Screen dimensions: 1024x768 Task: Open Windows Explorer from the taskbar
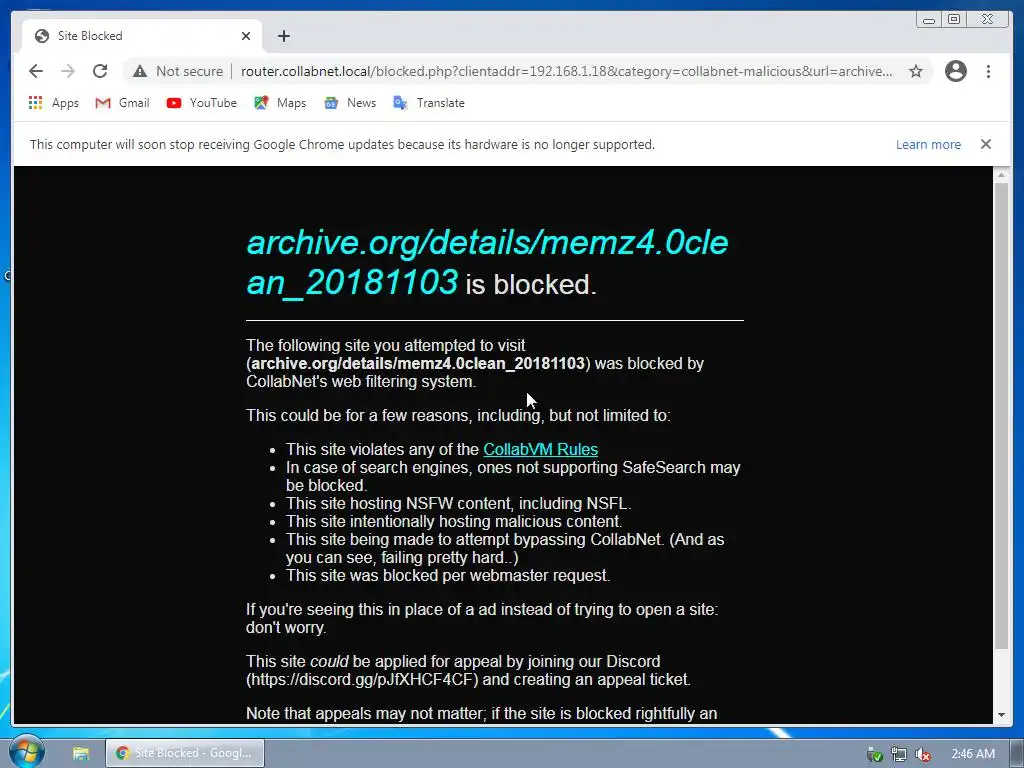(80, 754)
